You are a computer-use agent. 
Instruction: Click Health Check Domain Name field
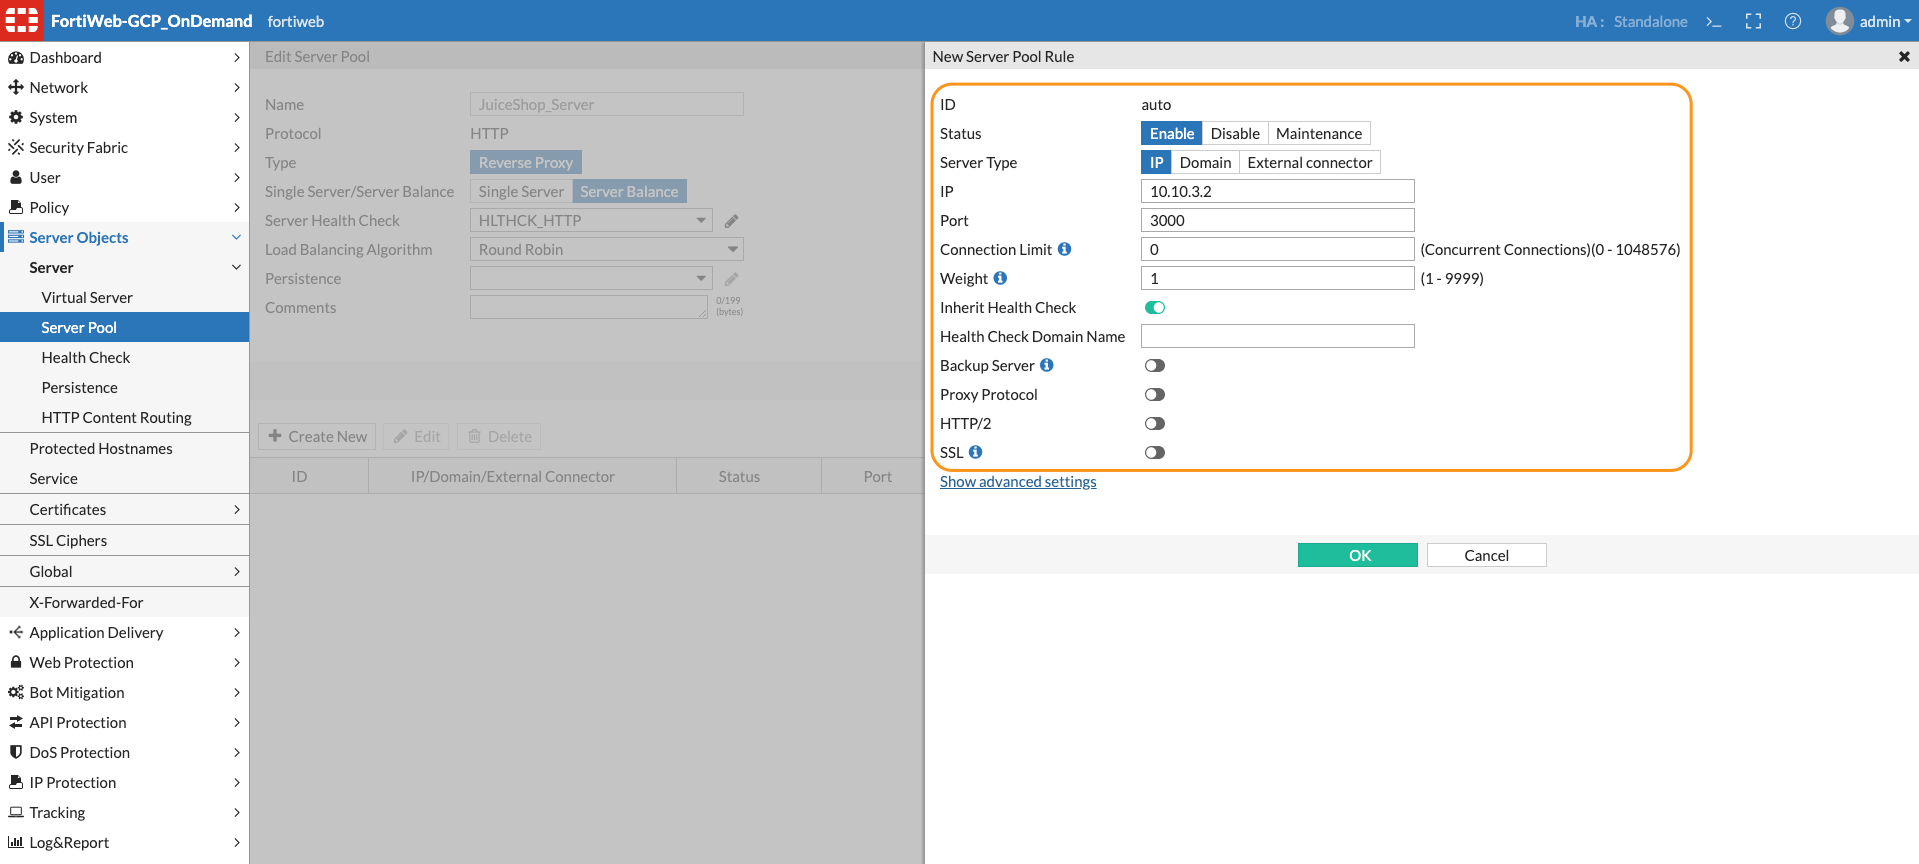[x=1277, y=336]
